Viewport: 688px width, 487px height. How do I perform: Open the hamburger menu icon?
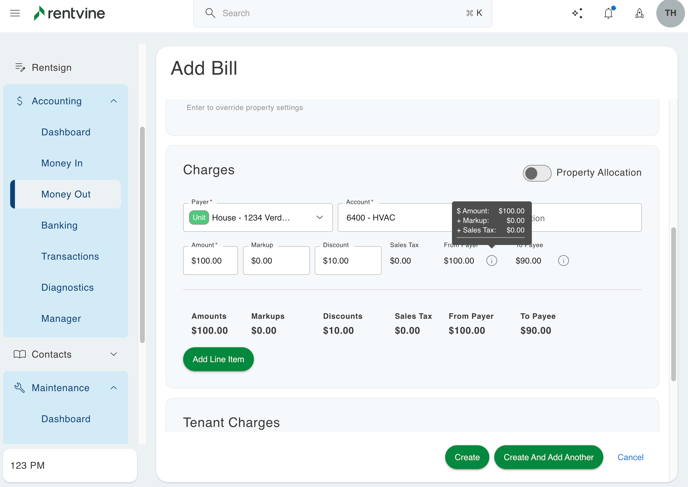tap(15, 14)
